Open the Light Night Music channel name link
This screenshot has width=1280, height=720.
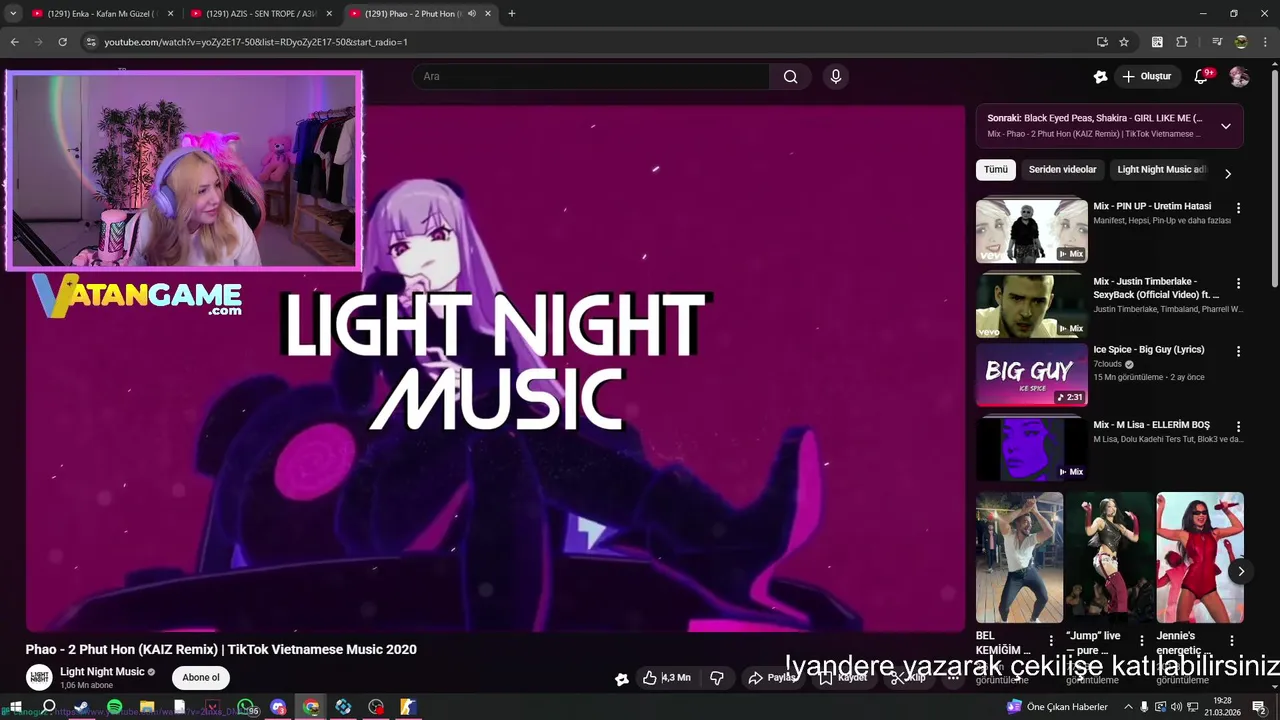[x=102, y=672]
